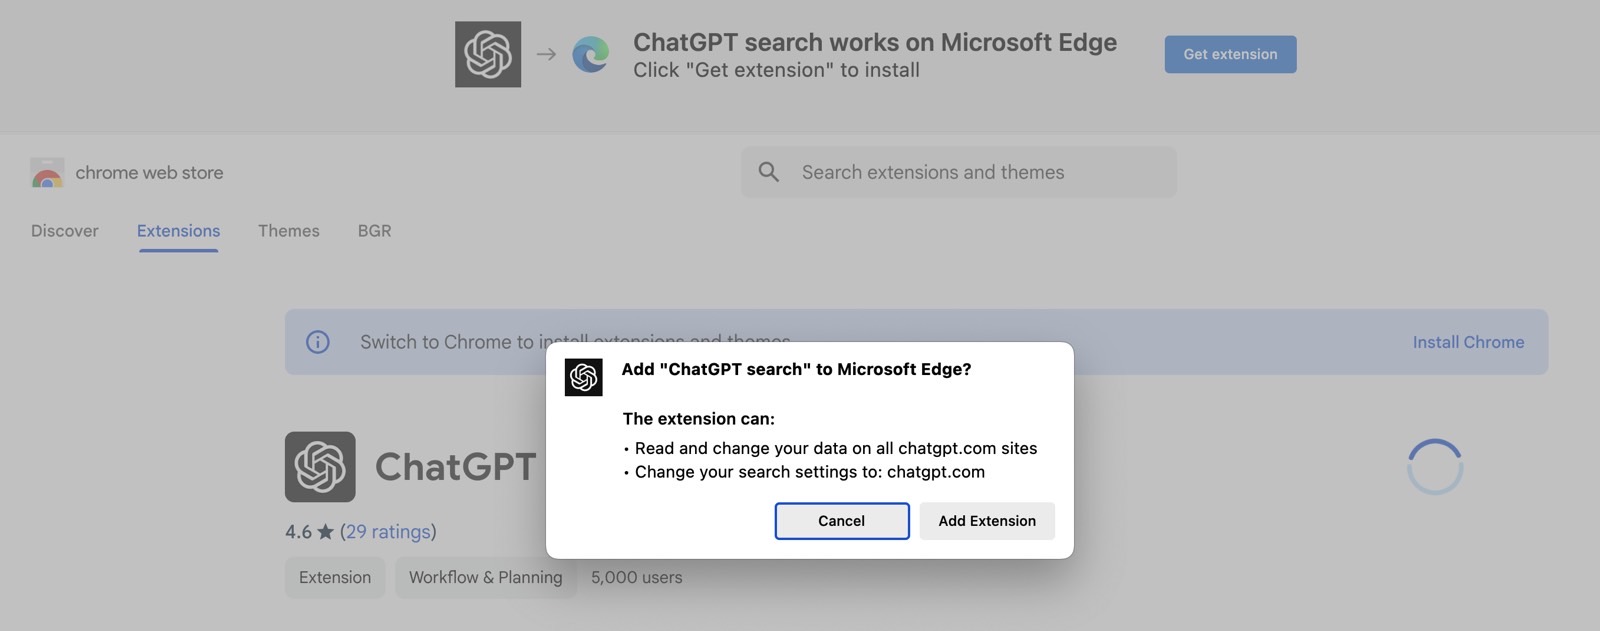The width and height of the screenshot is (1600, 631).
Task: Open the 29 ratings link
Action: [388, 532]
